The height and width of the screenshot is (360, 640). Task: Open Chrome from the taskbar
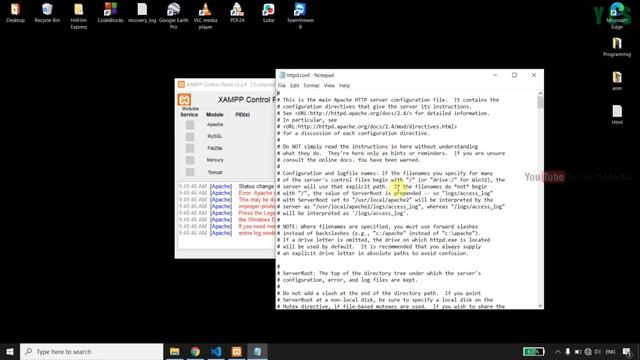195,351
